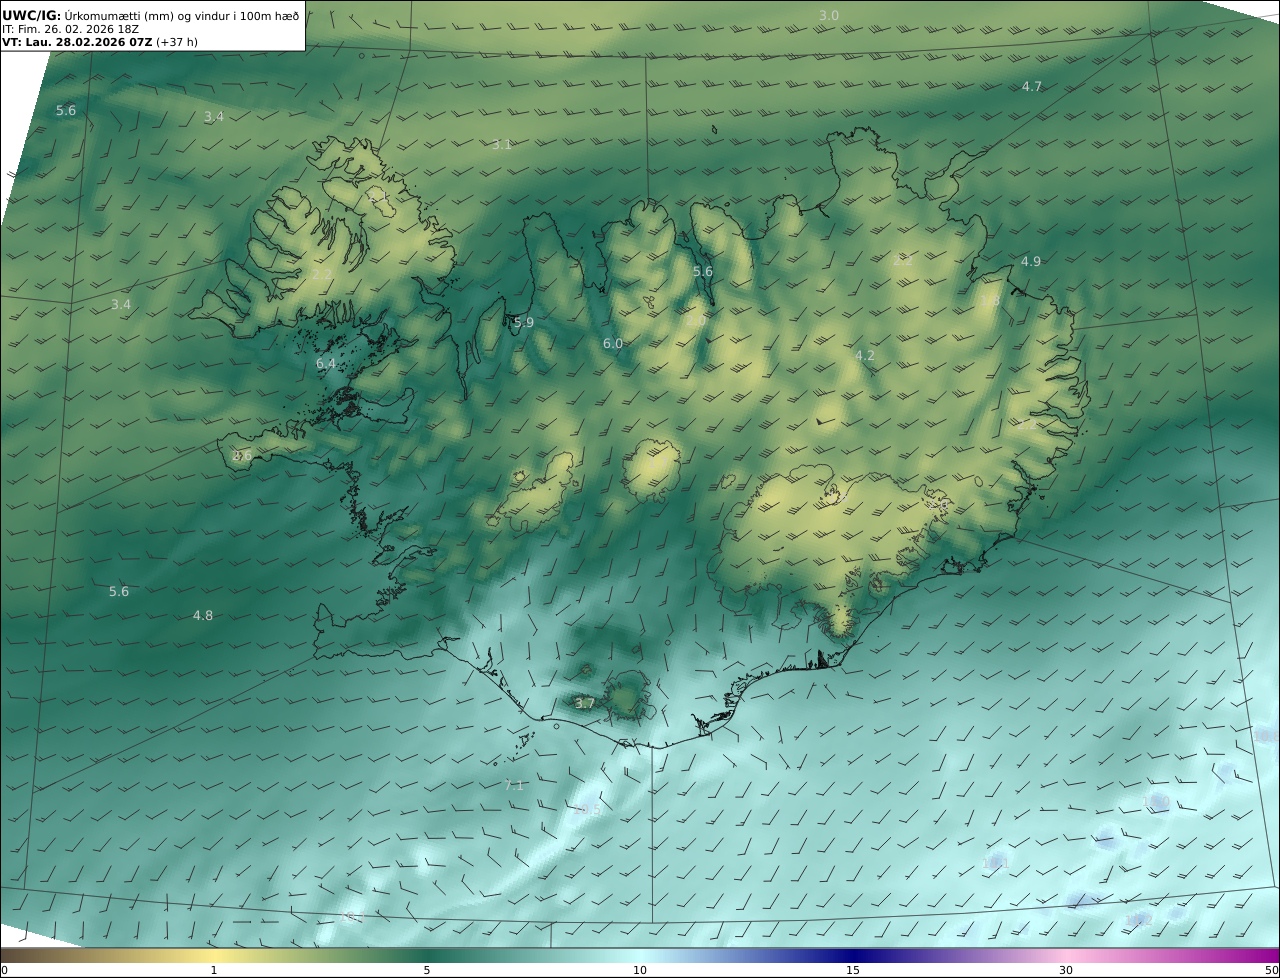Click the colorbar tick labeled 10
1280x978 pixels.
click(640, 970)
